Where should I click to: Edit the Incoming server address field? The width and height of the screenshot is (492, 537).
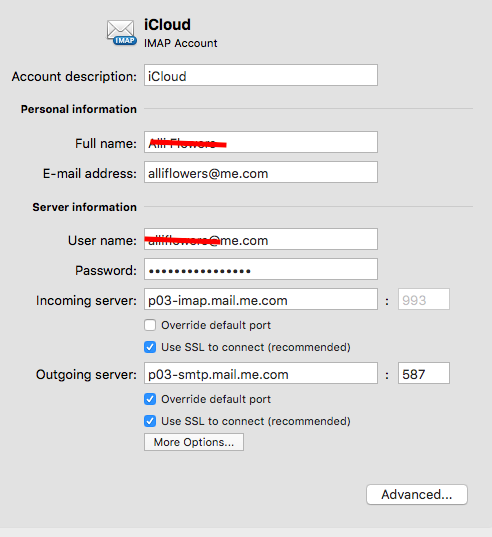pos(261,299)
